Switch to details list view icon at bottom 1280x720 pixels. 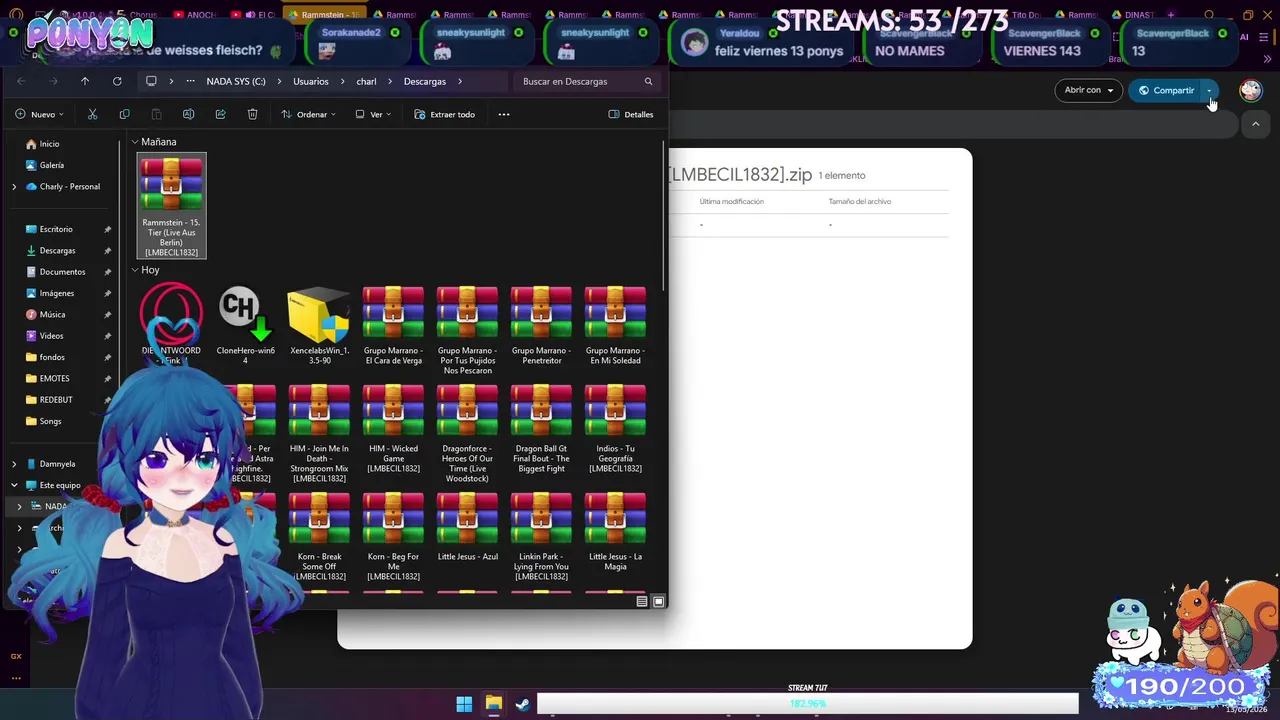pyautogui.click(x=642, y=601)
